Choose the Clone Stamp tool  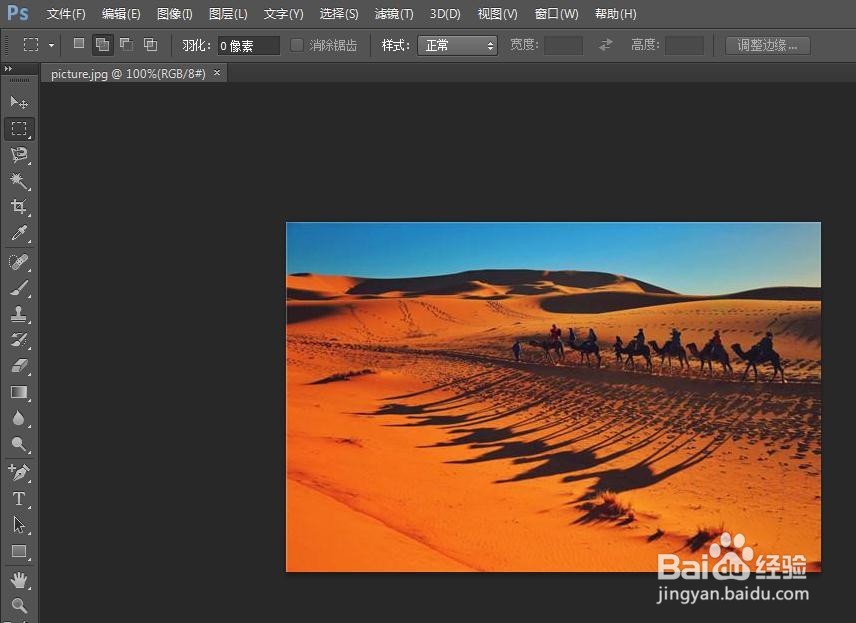point(18,313)
